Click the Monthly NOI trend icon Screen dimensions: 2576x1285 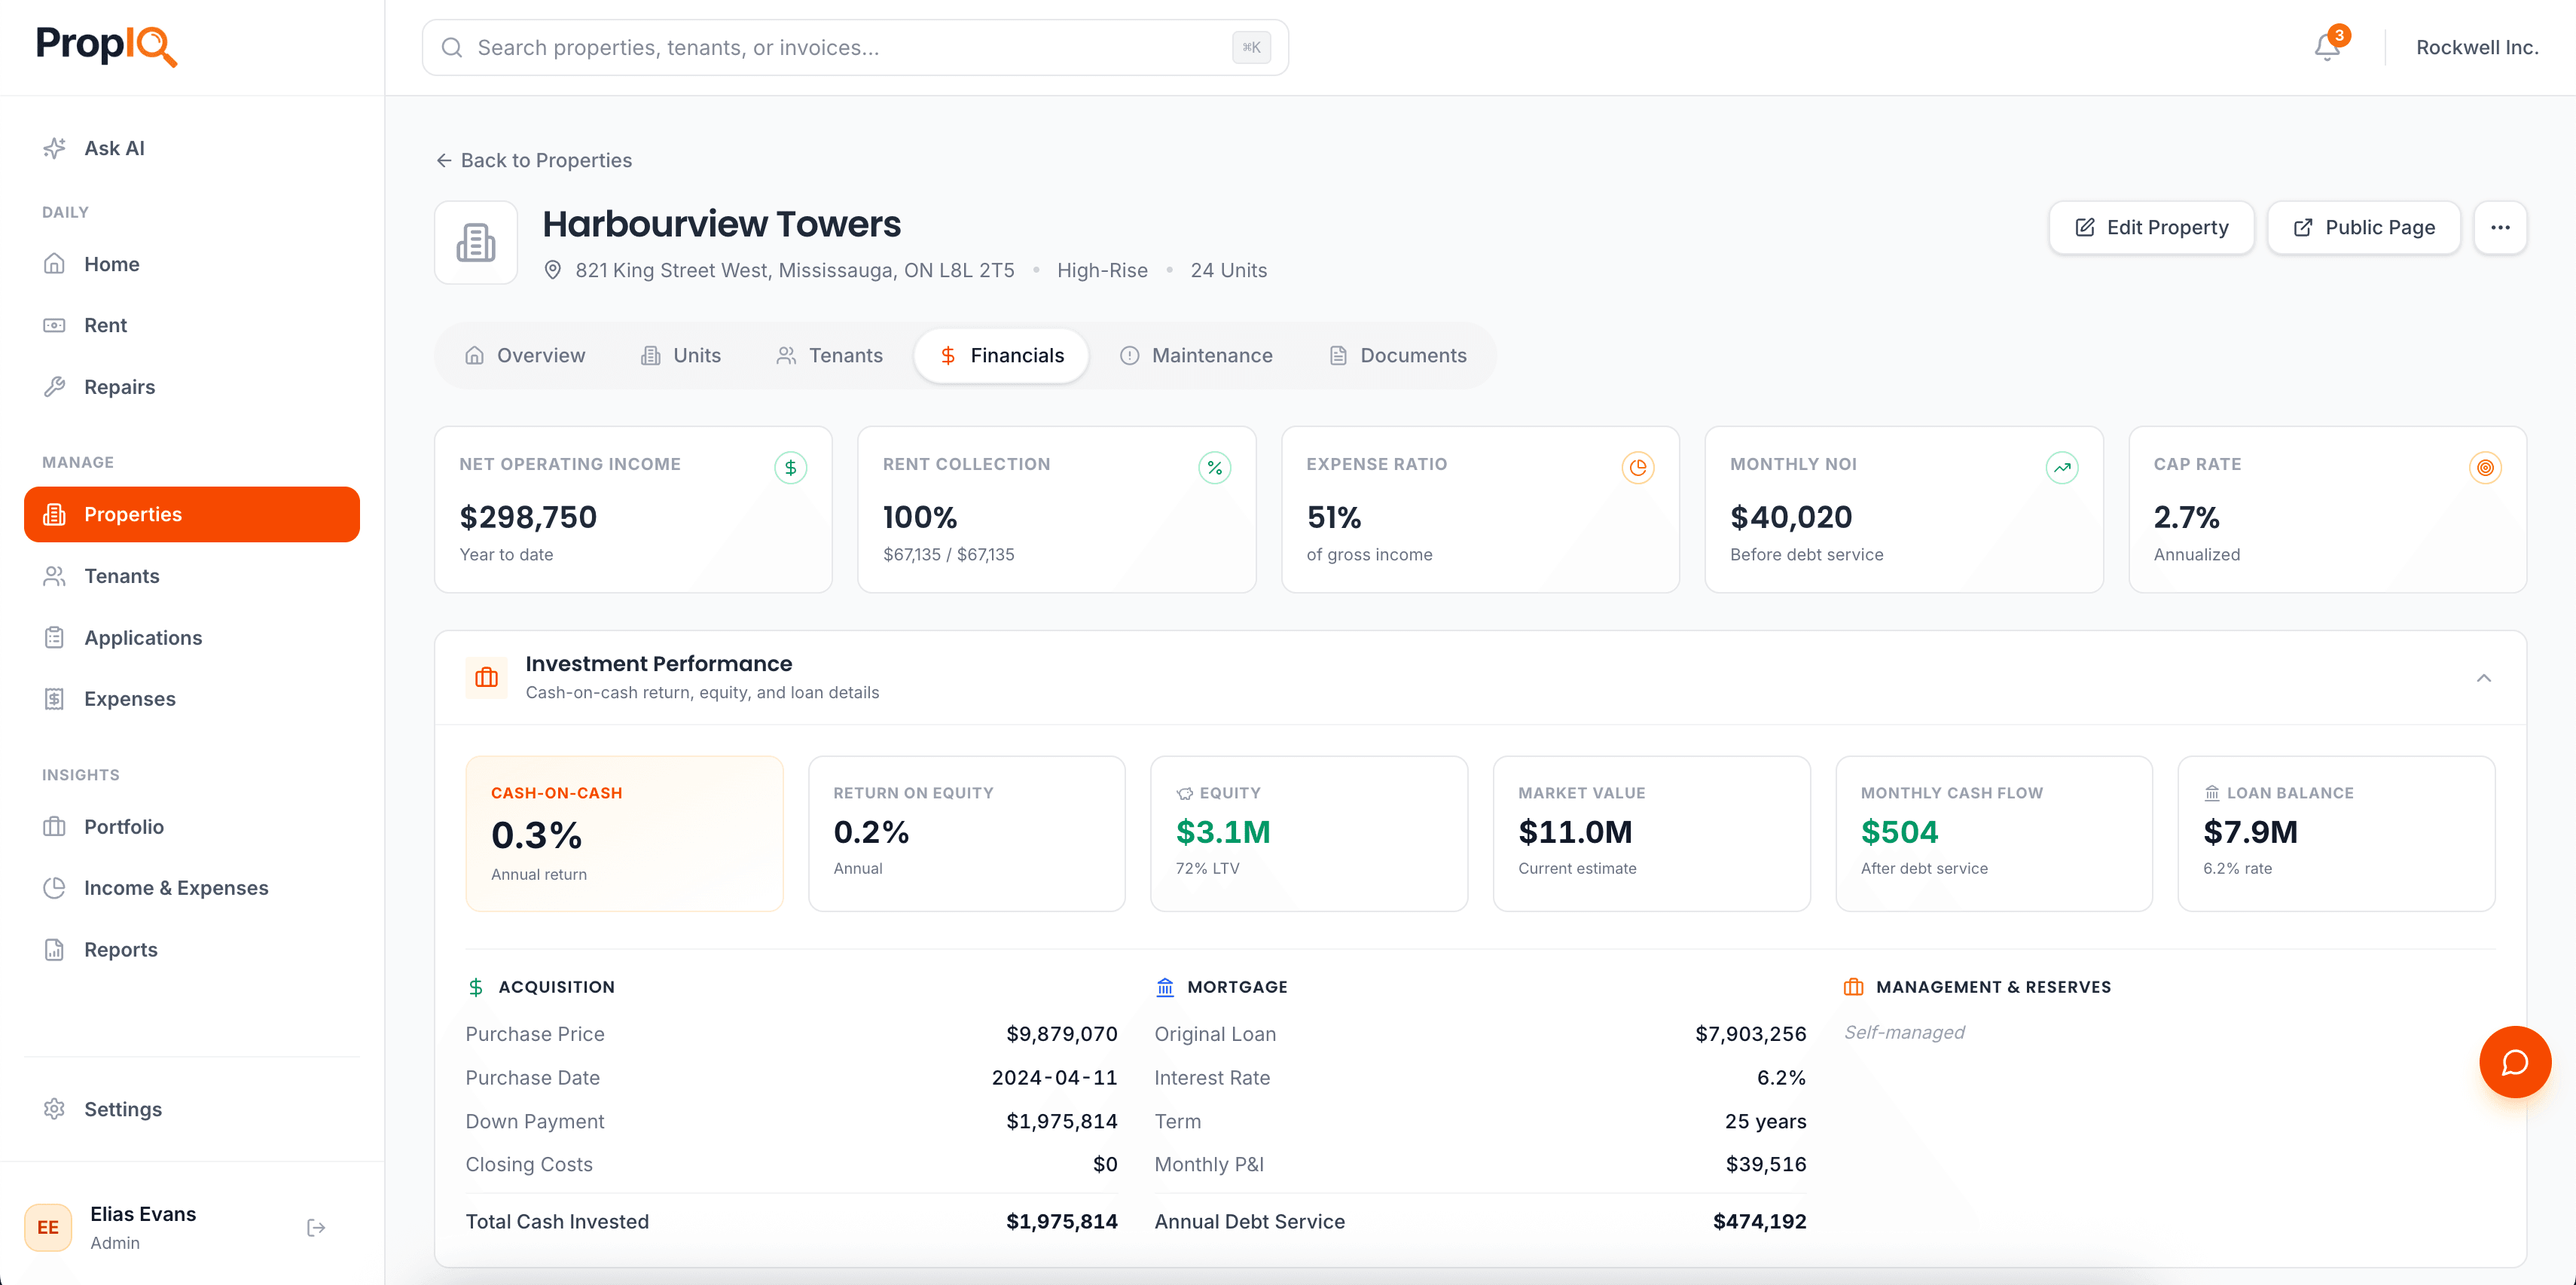click(2062, 467)
